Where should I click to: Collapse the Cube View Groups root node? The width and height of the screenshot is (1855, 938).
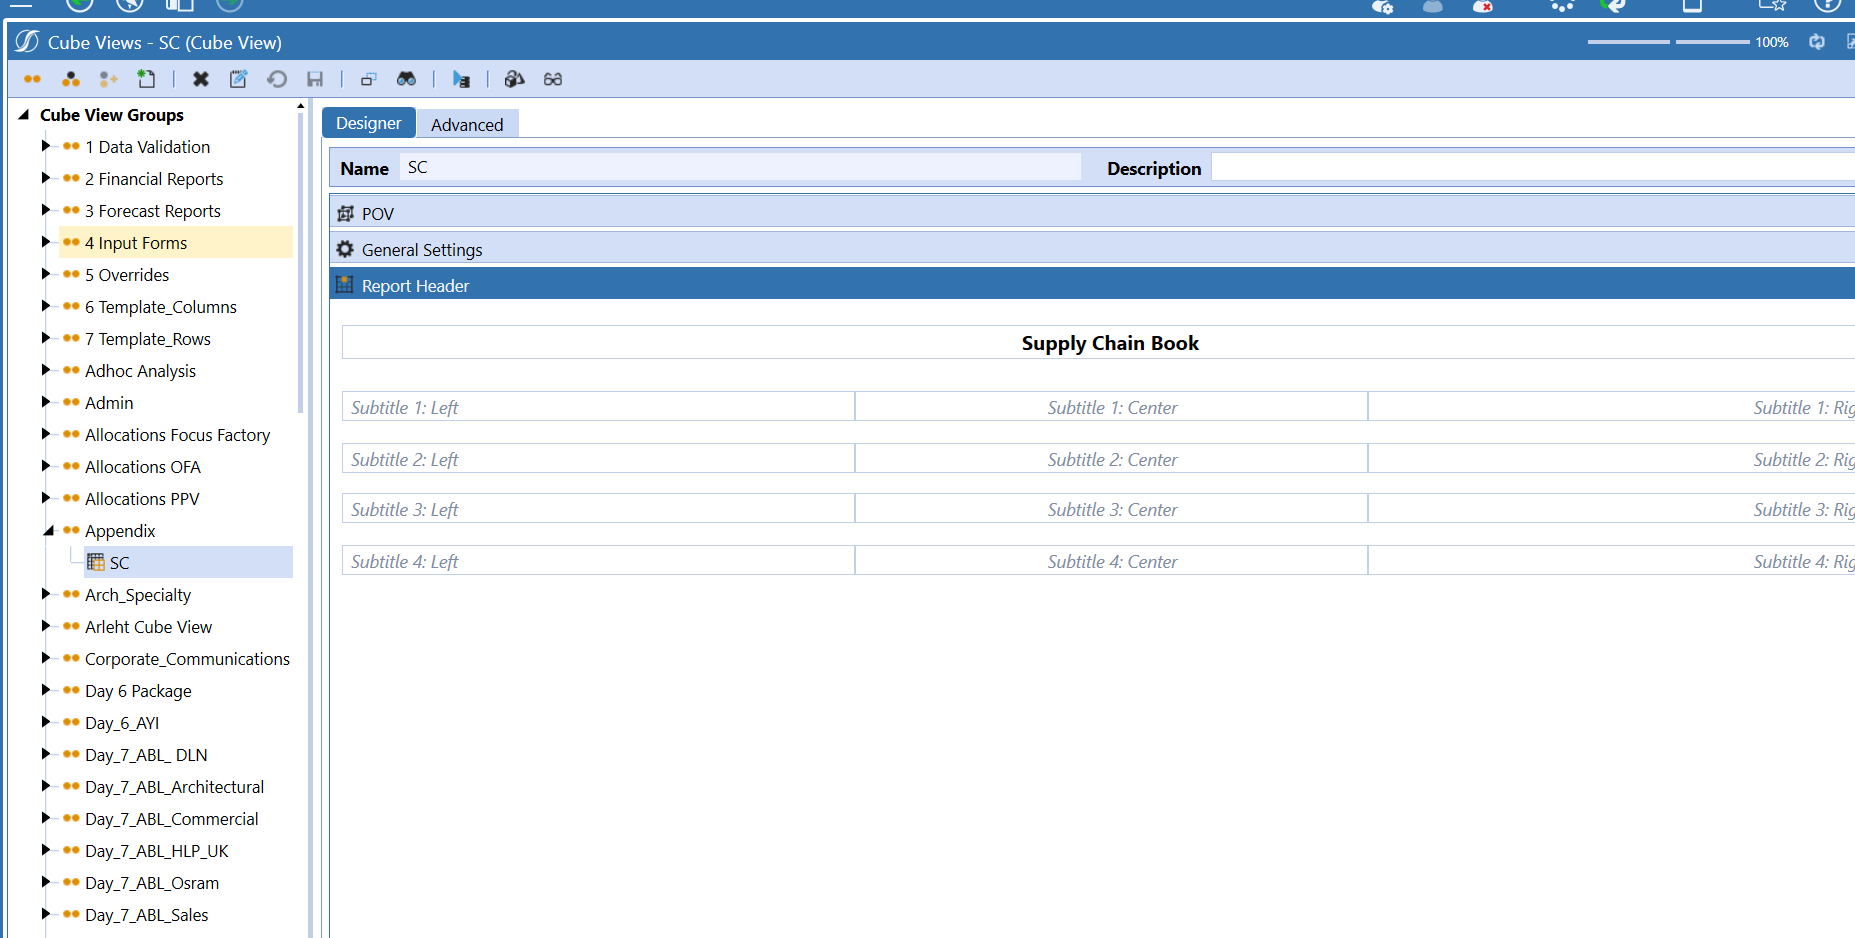[x=24, y=115]
